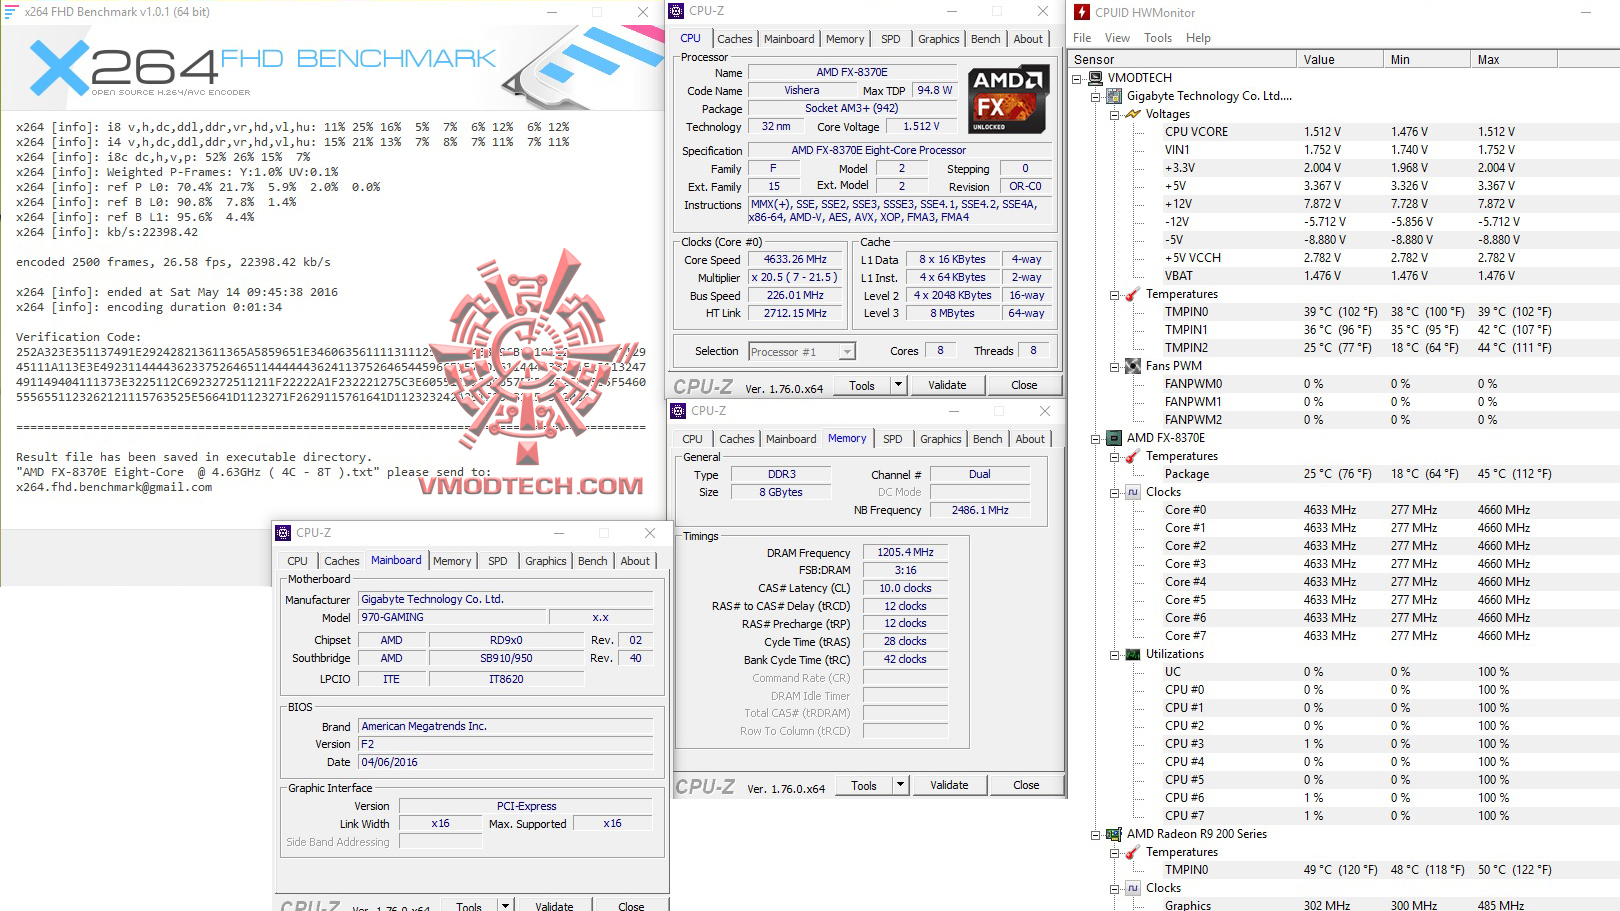Collapse the Gigabyte Technology Co. Ltd. node
1620x911 pixels.
pos(1096,97)
